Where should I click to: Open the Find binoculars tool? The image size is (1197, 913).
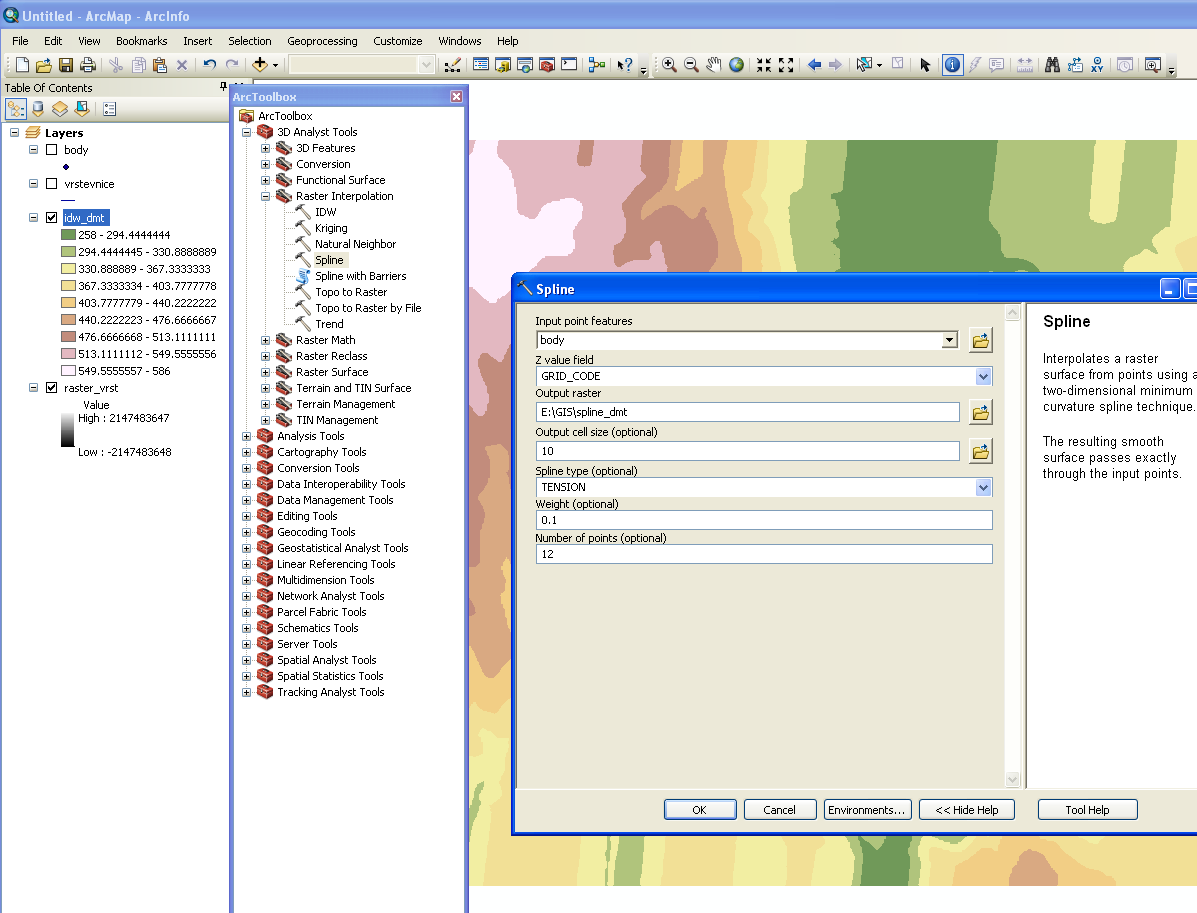pyautogui.click(x=1053, y=65)
